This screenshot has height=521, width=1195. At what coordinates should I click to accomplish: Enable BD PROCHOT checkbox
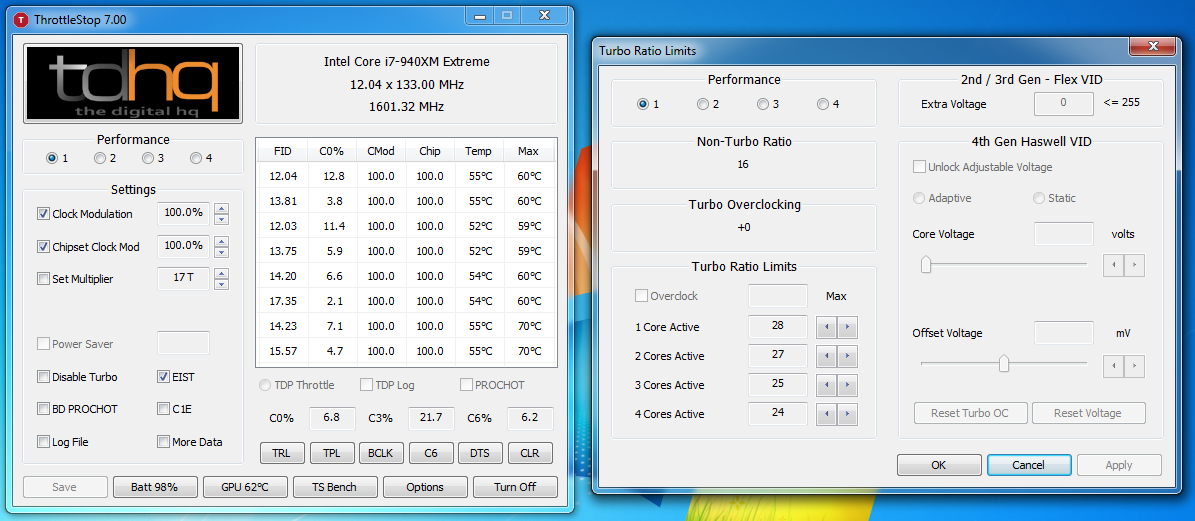(43, 409)
